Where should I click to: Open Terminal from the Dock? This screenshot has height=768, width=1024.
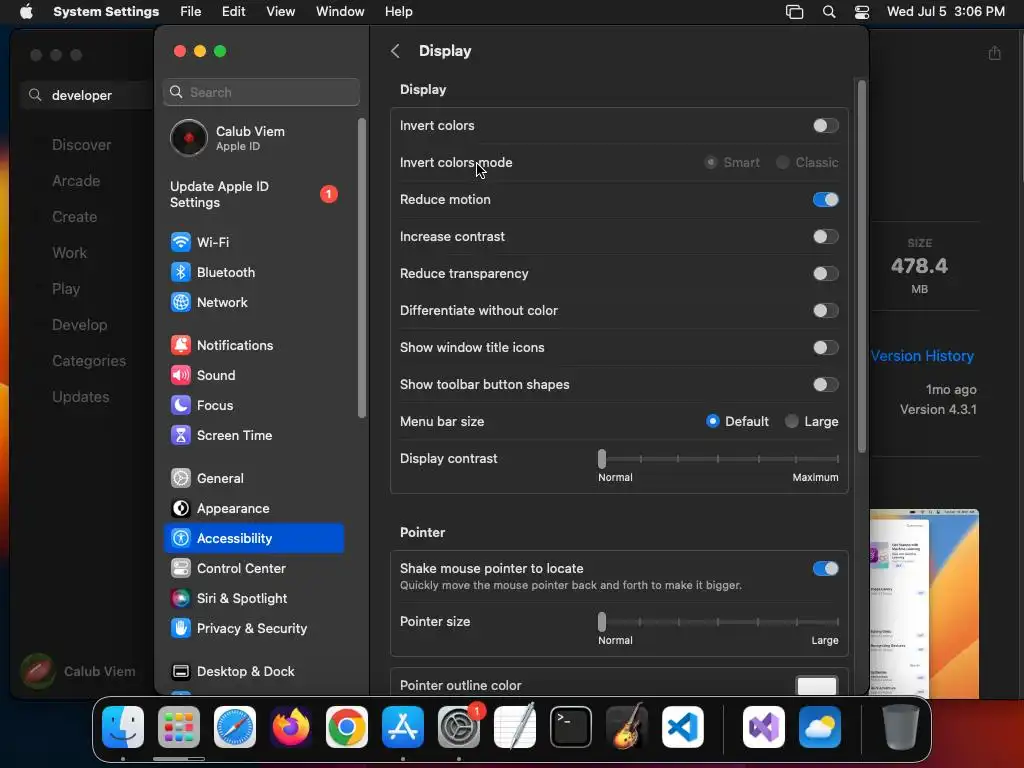(x=571, y=727)
